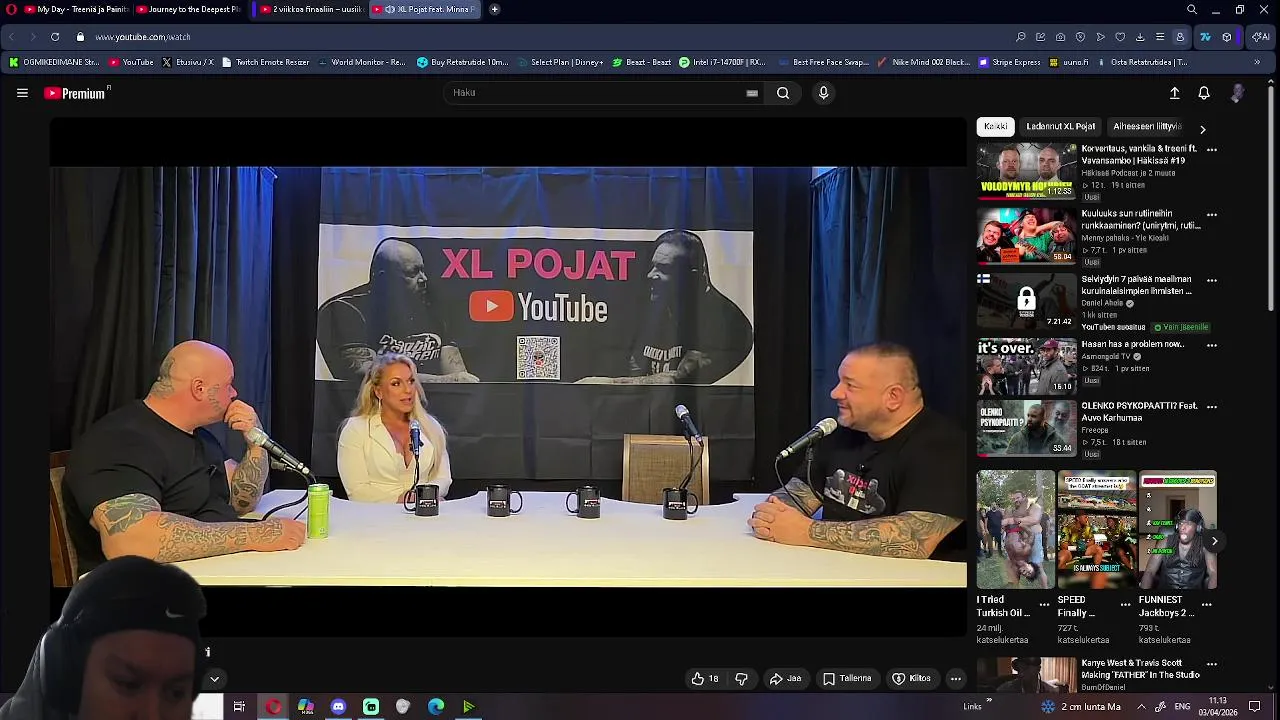Open FUNNIEST Jackboys 2 Short
Screen dimensions: 1280x720
point(1177,530)
